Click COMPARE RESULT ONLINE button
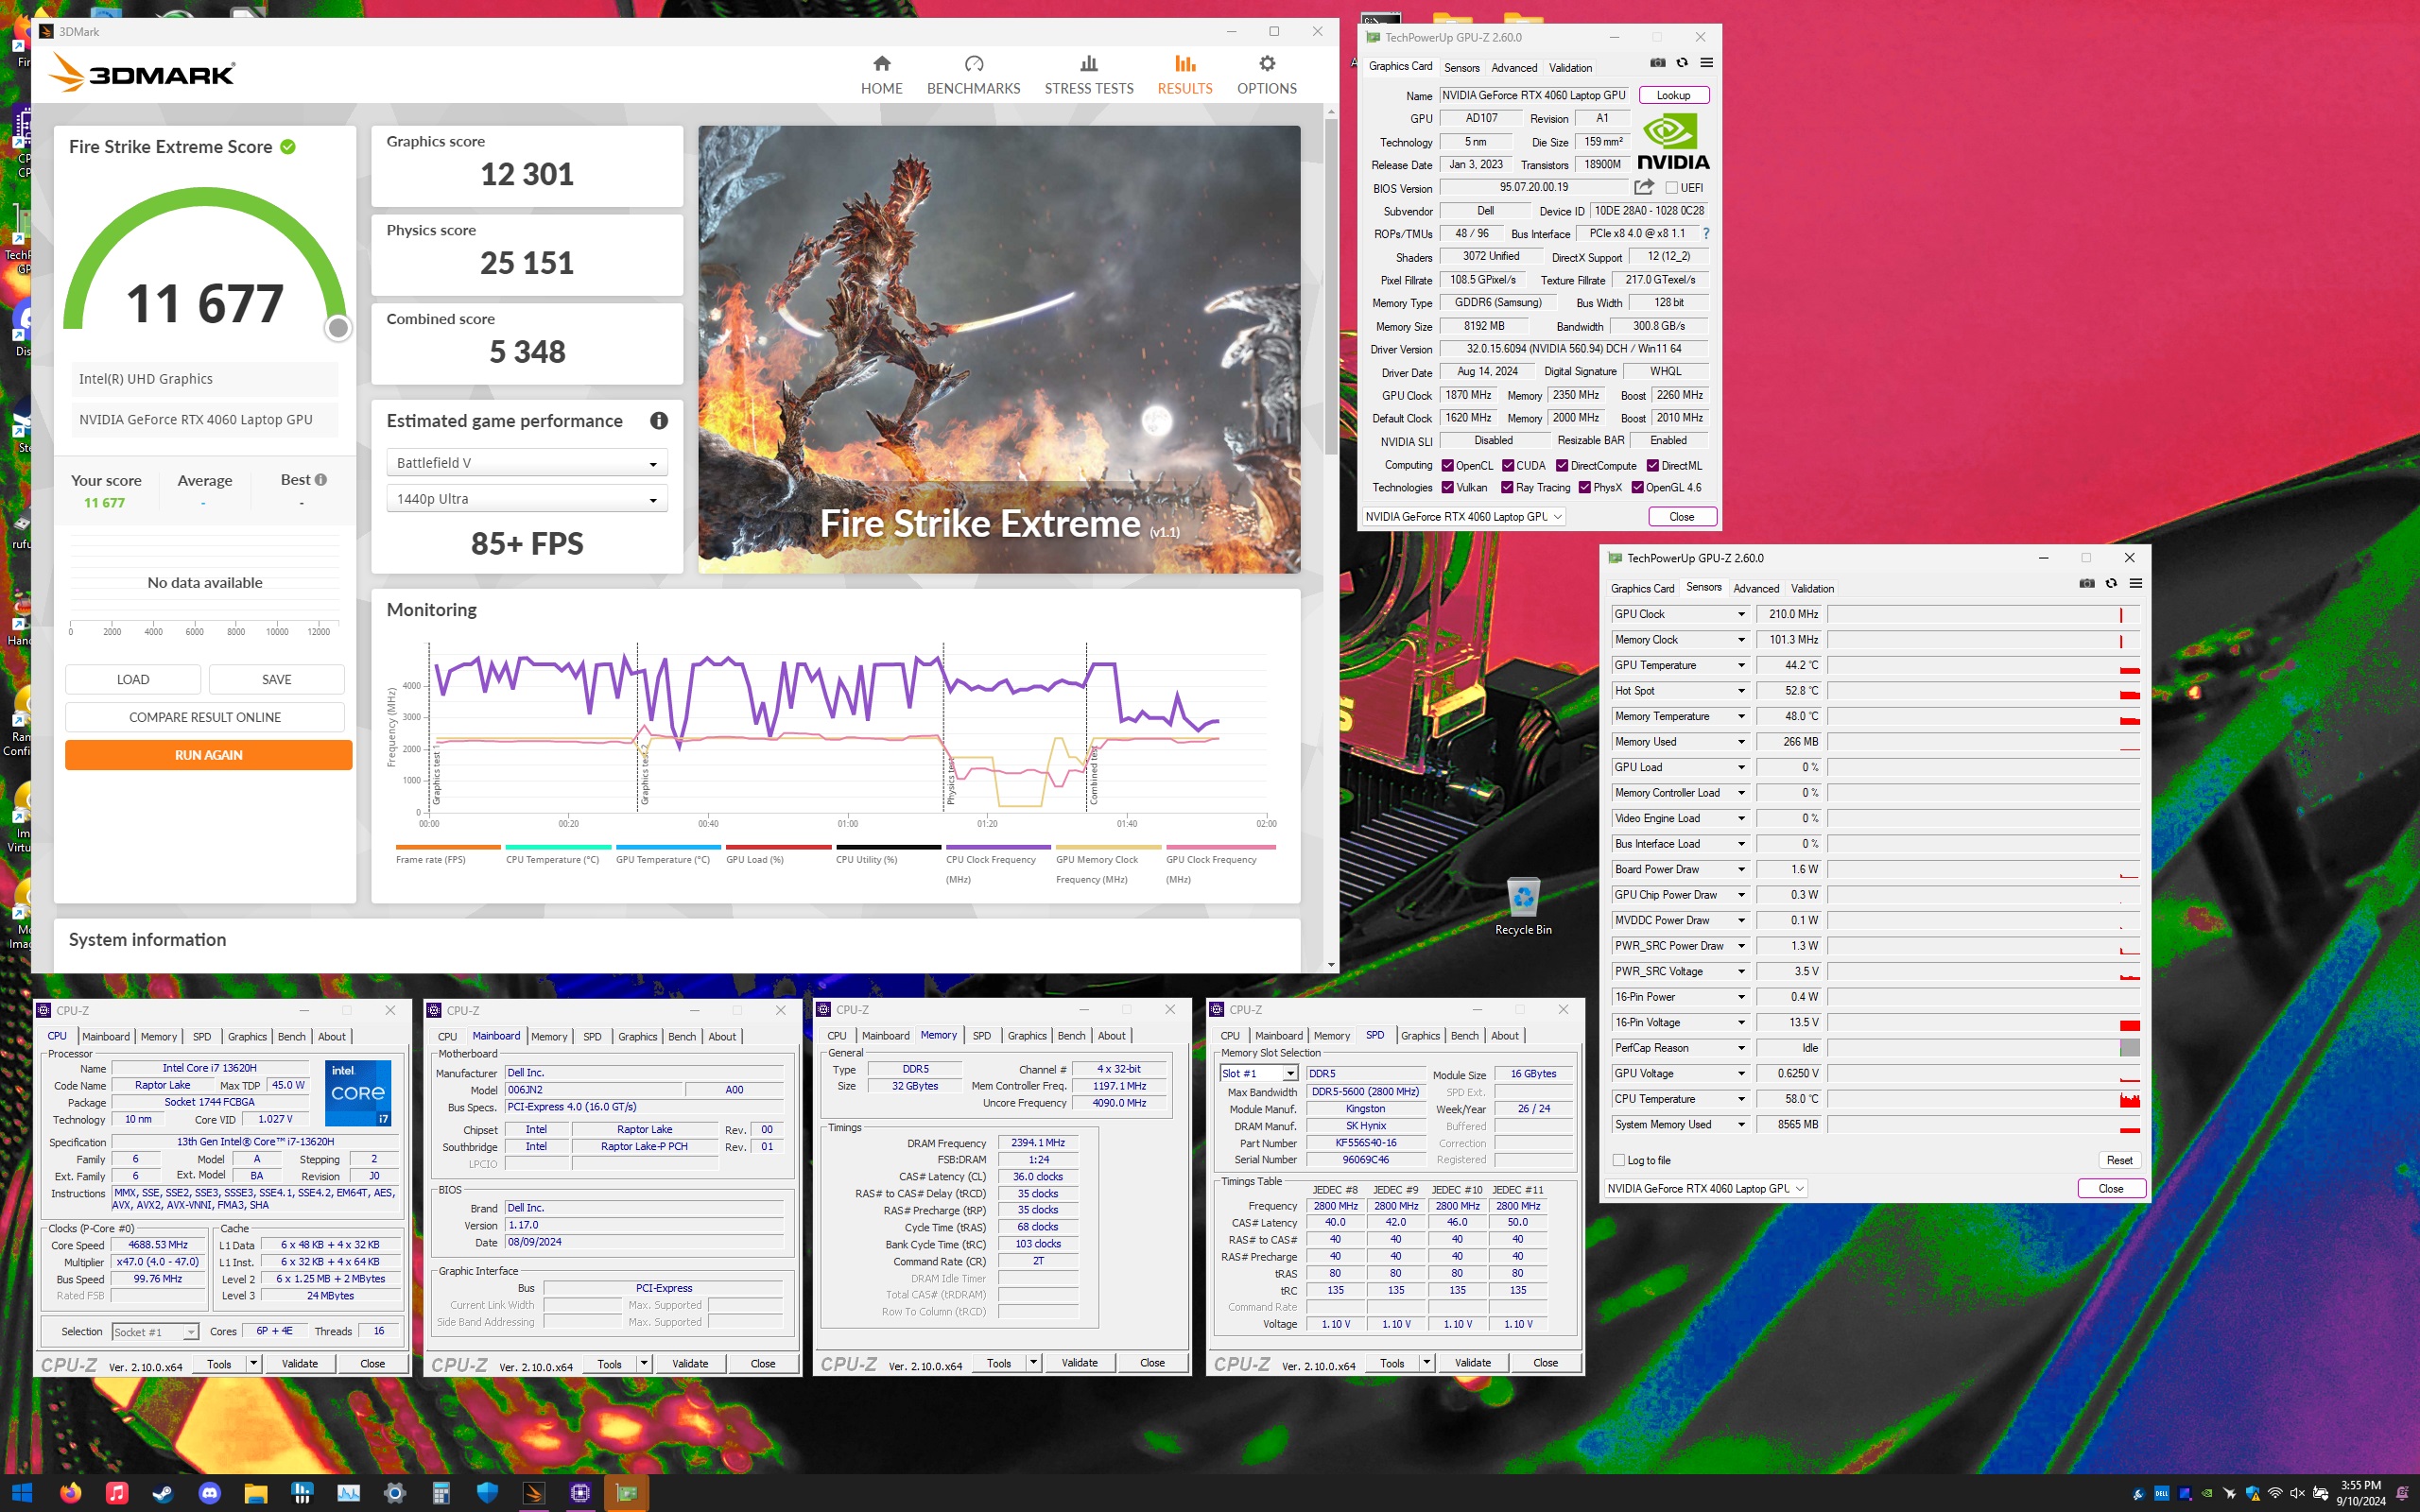Screen dimensions: 2420x1512 pyautogui.click(x=205, y=717)
